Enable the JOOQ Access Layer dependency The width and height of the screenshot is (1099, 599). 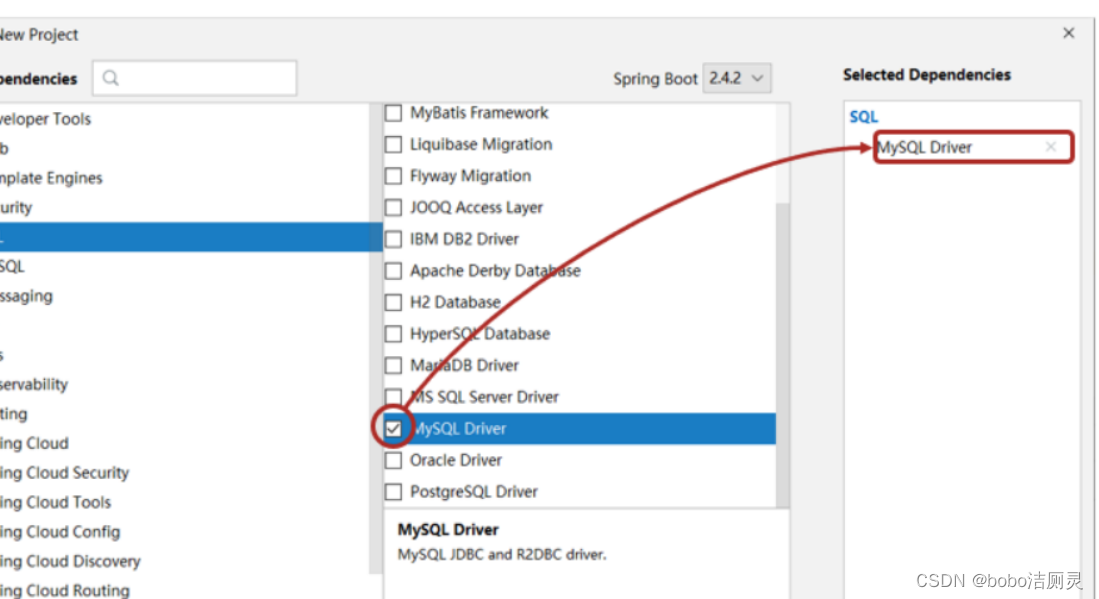[393, 207]
